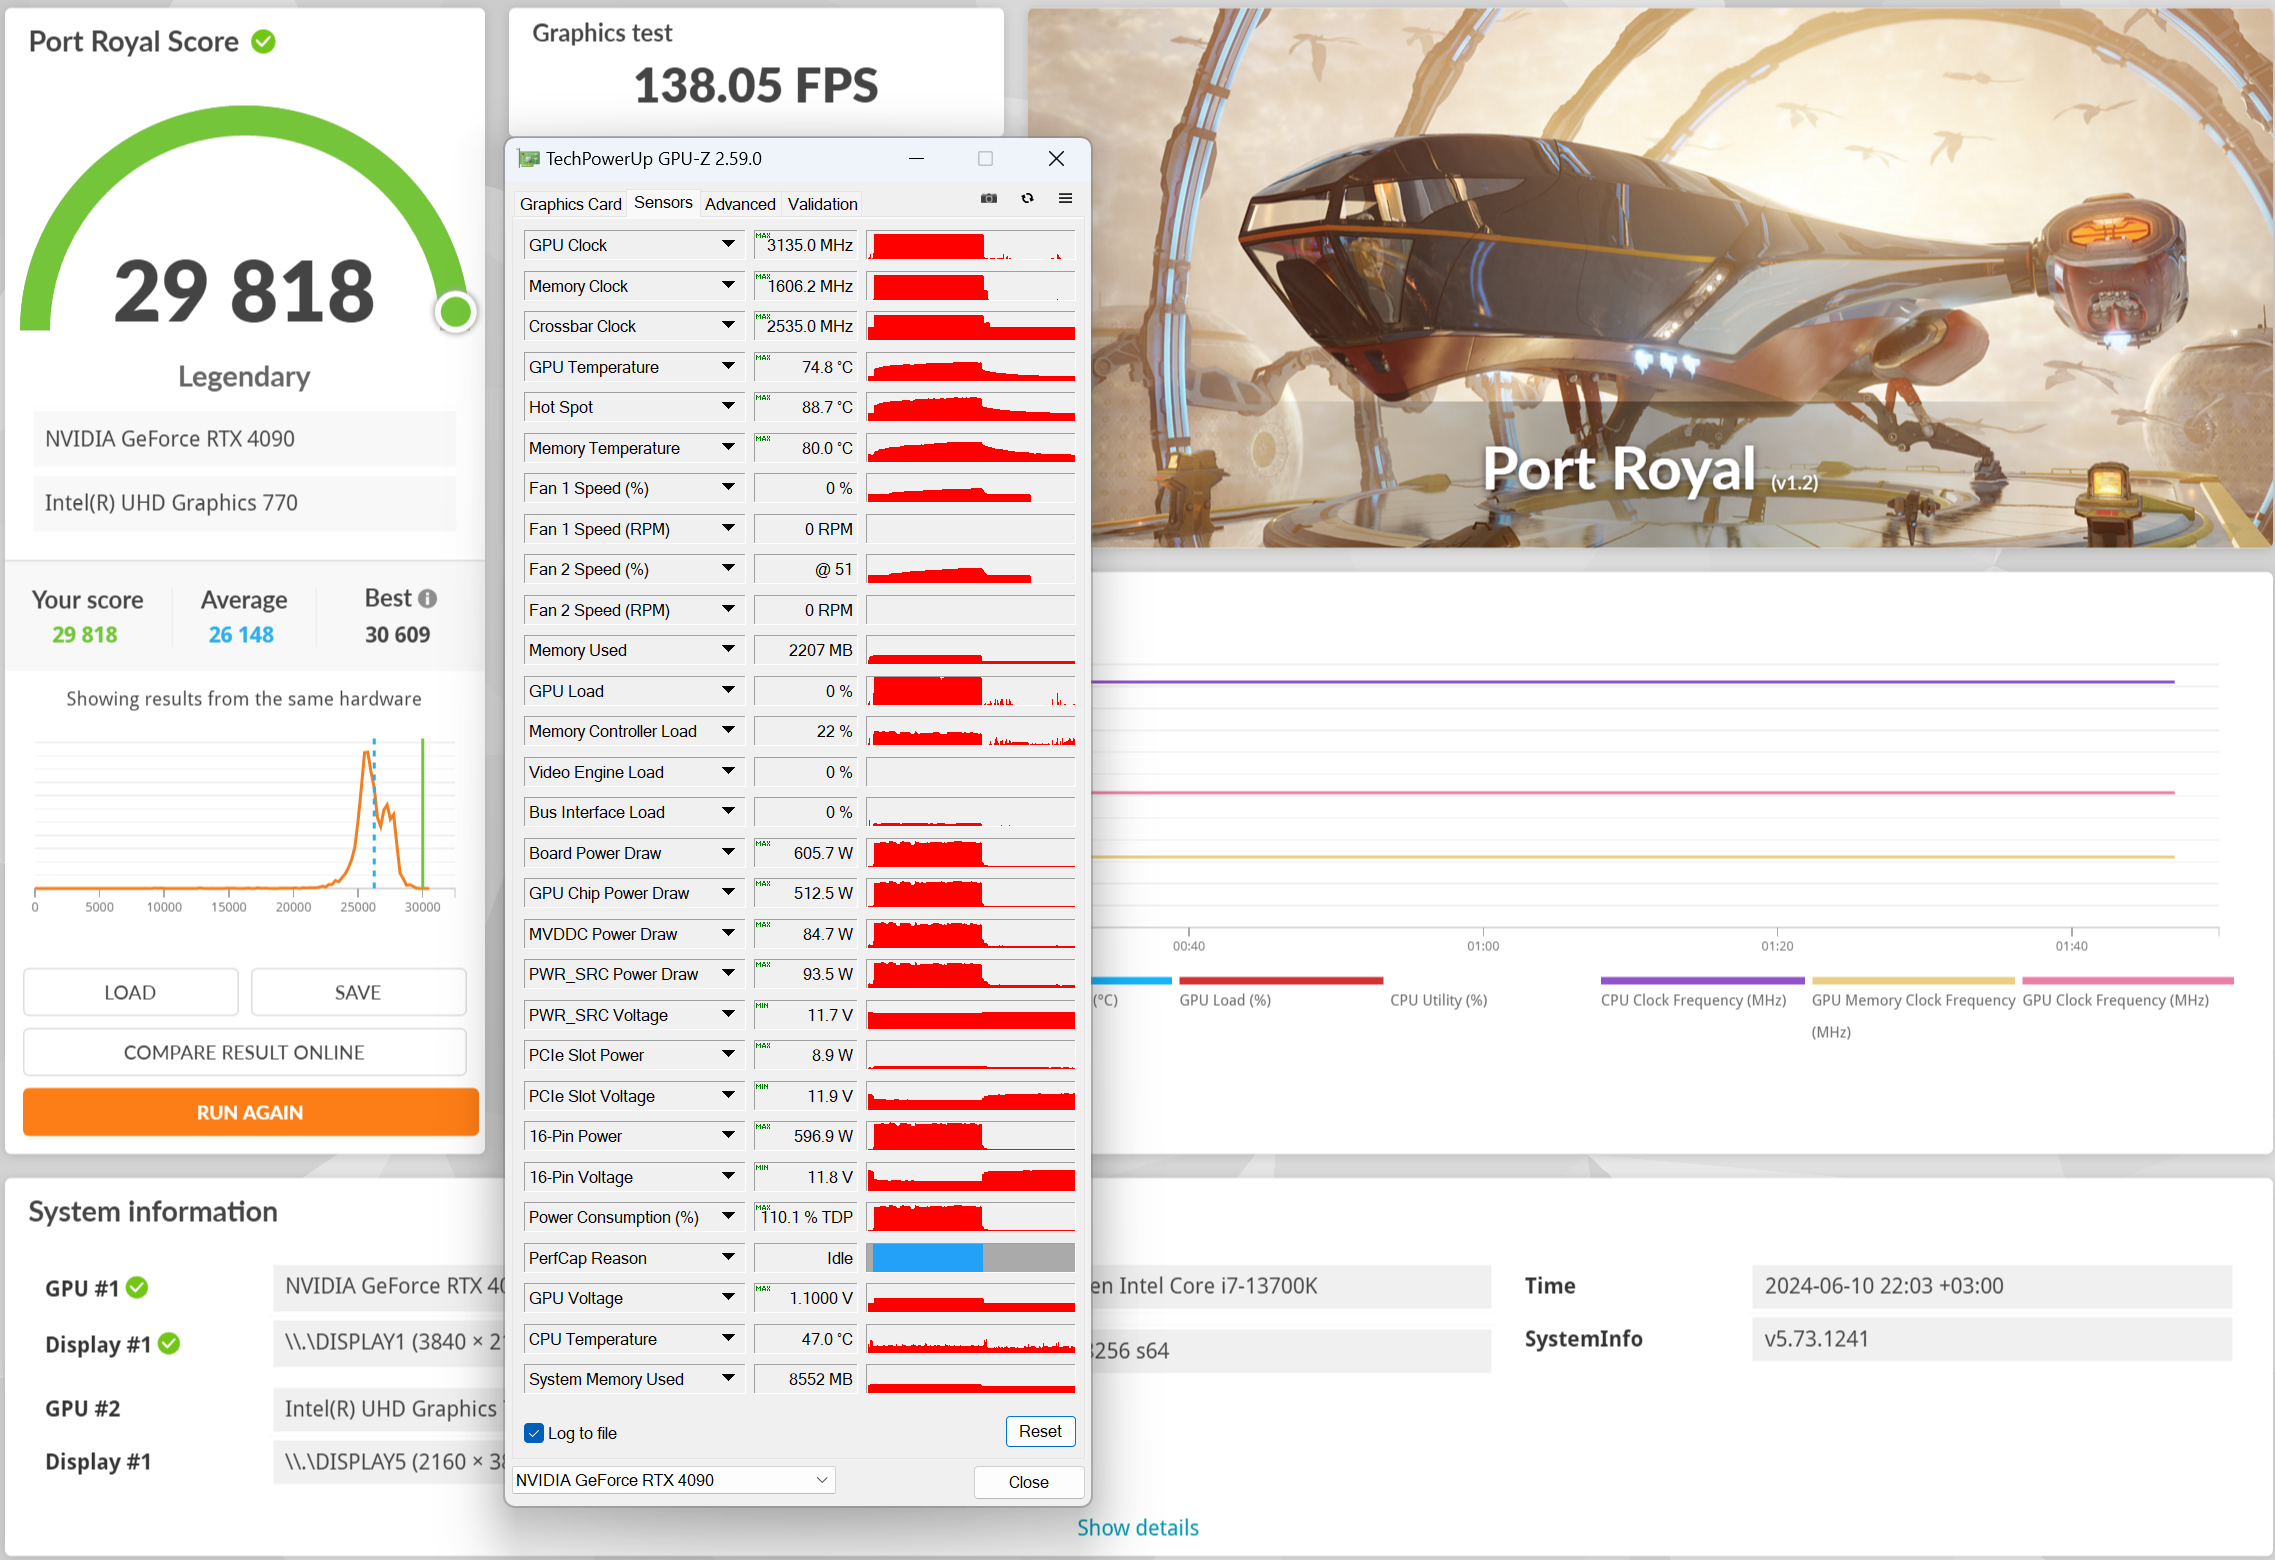Open the GPU-Z hamburger menu icon
The width and height of the screenshot is (2275, 1560).
click(x=1065, y=199)
